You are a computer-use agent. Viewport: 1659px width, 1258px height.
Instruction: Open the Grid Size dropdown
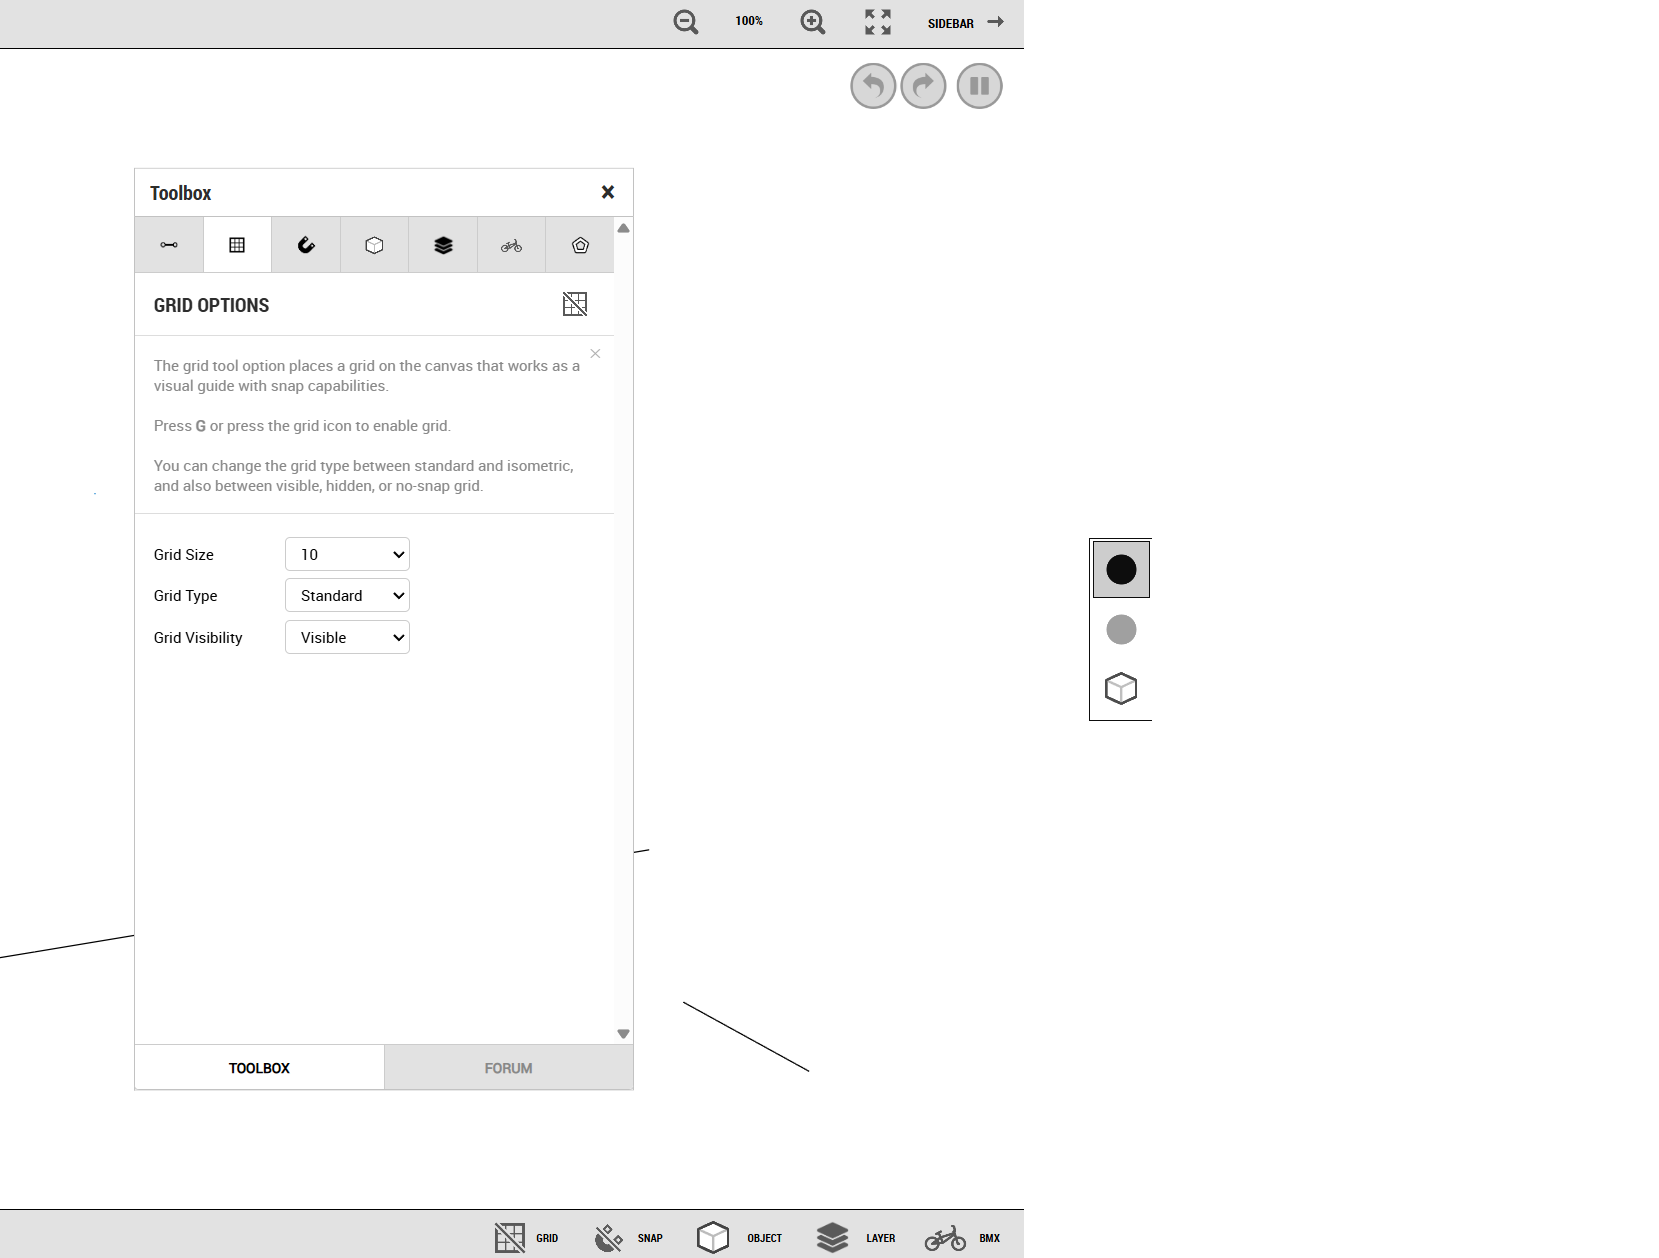pos(346,554)
